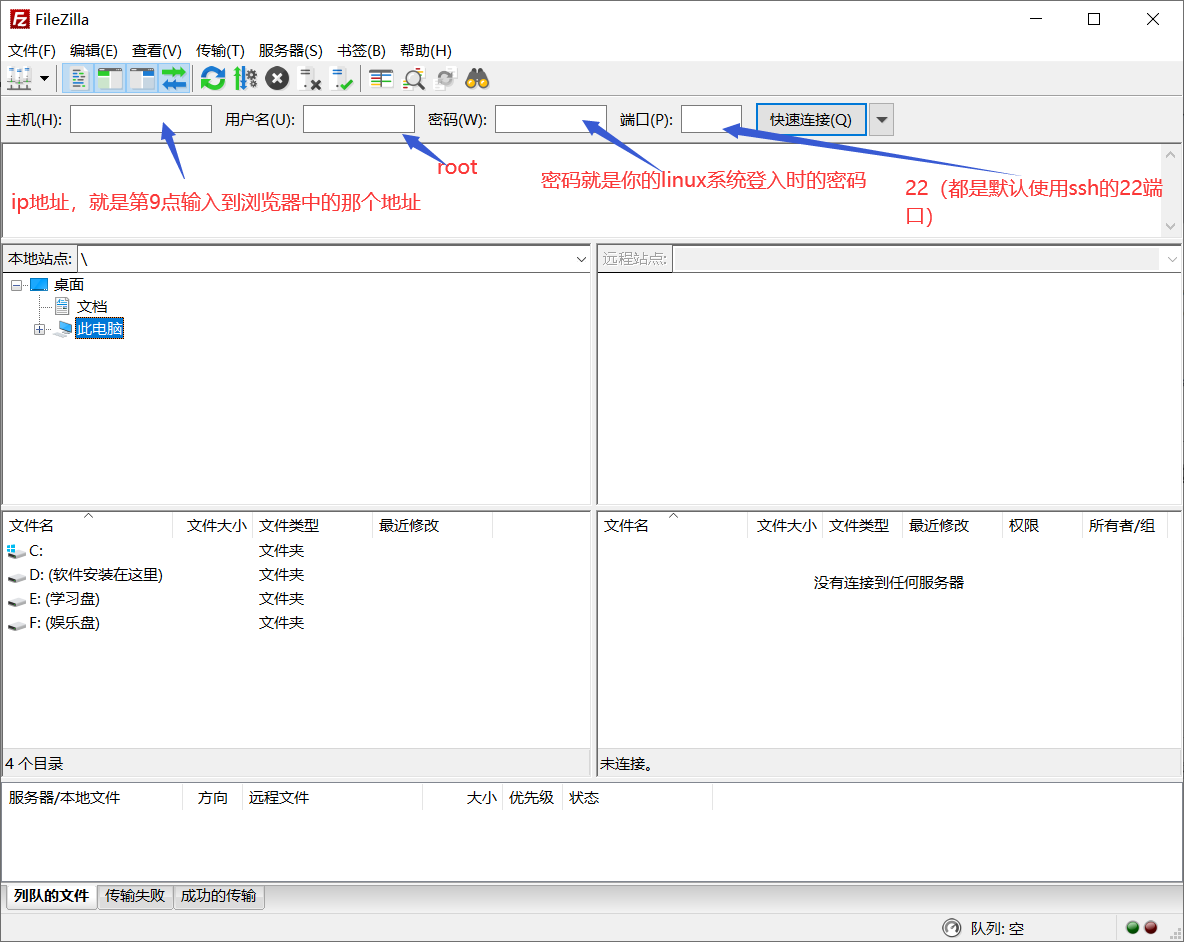Switch to the 成功的传输 tab
Screen dimensions: 1184x942
click(x=219, y=896)
